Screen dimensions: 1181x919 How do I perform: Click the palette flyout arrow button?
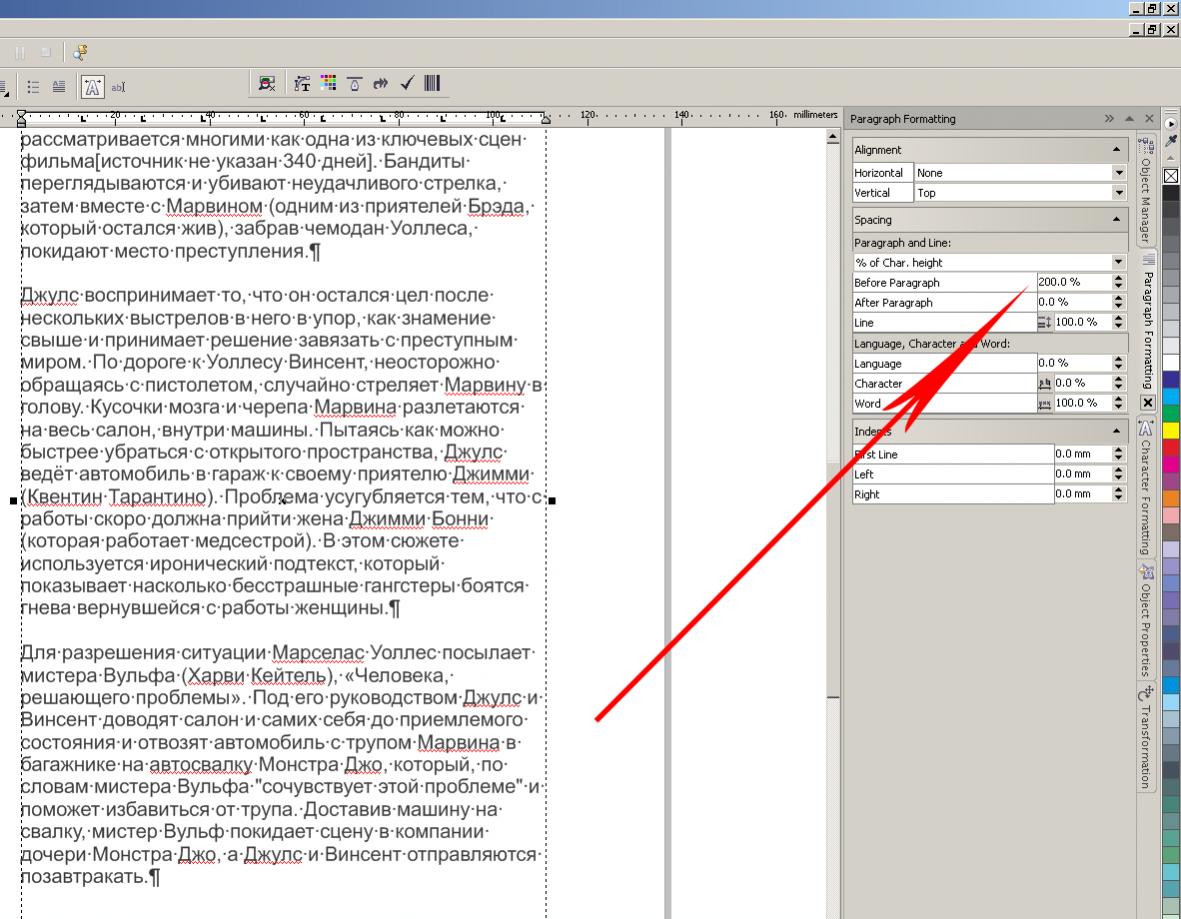pyautogui.click(x=1171, y=123)
